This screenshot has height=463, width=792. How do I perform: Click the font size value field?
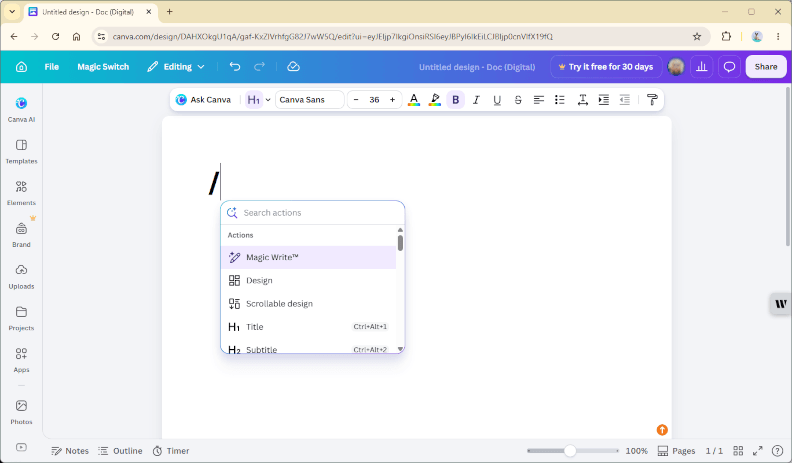tap(374, 99)
